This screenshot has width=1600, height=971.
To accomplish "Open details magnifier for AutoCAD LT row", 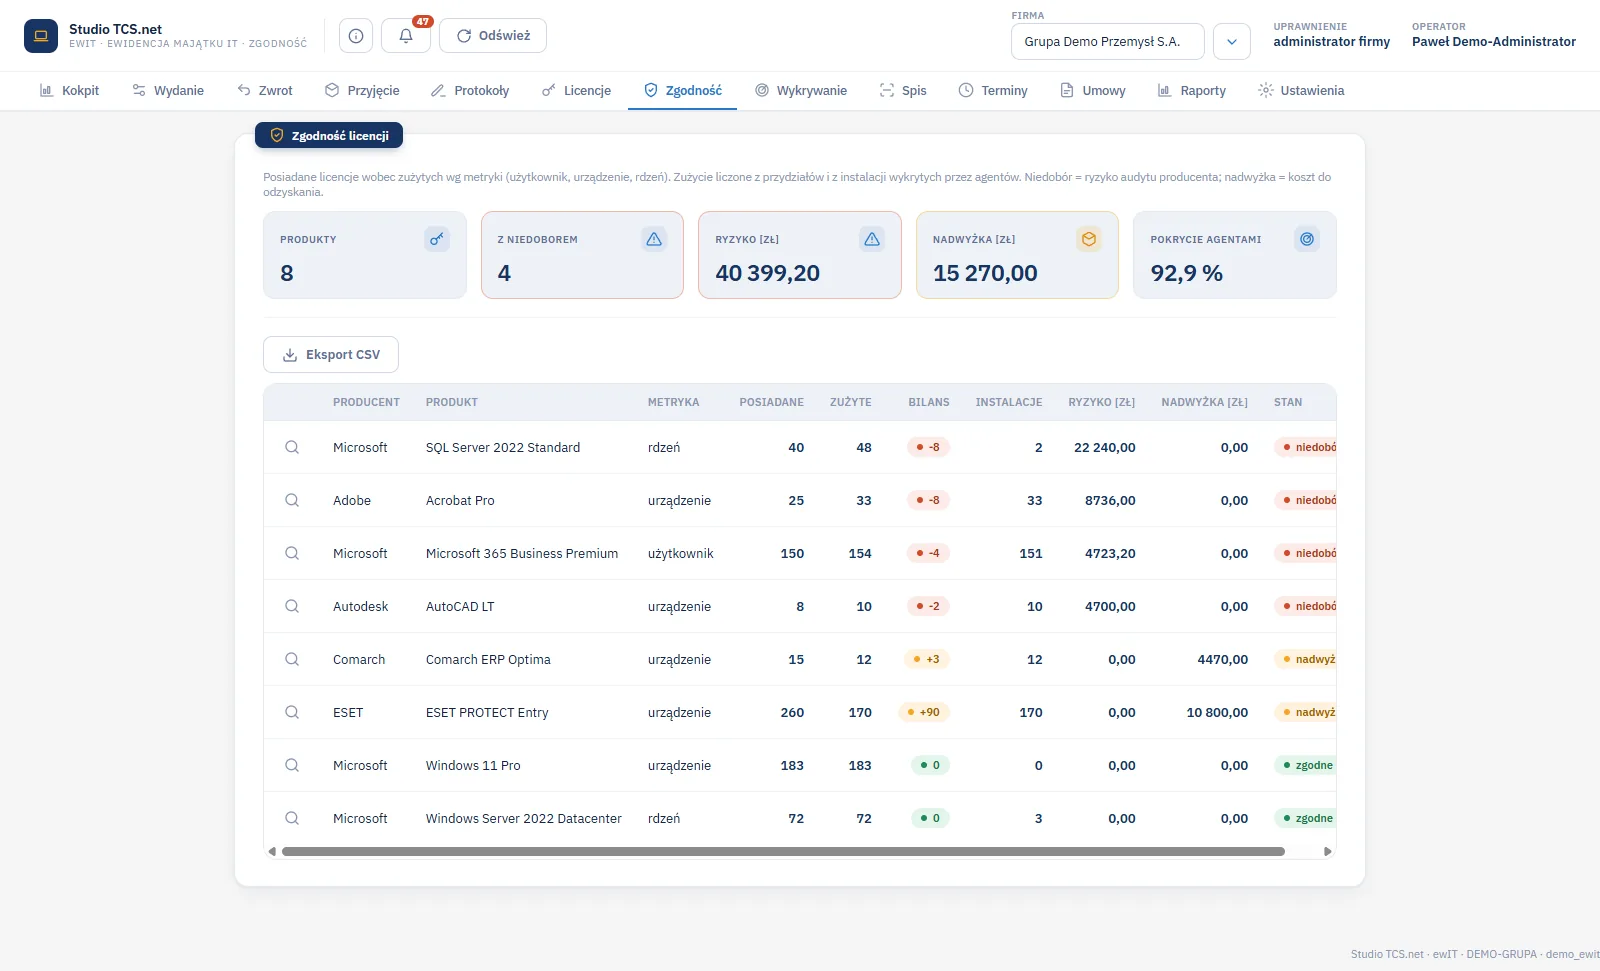I will point(292,606).
